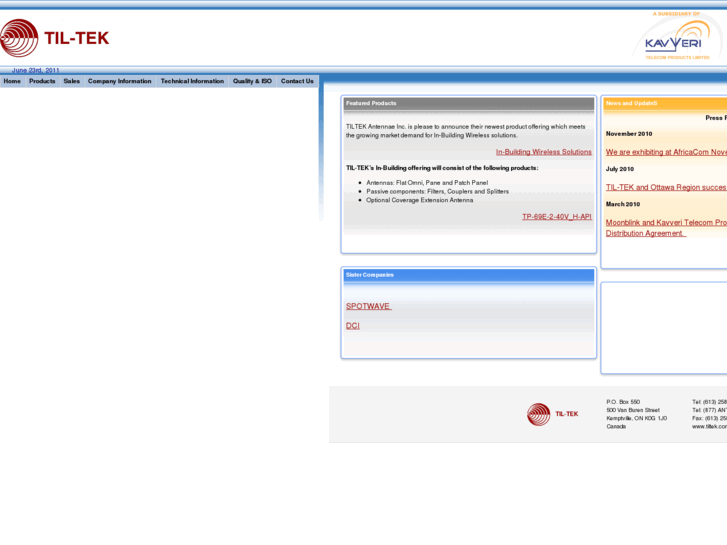Open the Products menu
Screen dimensions: 727x545
[42, 81]
